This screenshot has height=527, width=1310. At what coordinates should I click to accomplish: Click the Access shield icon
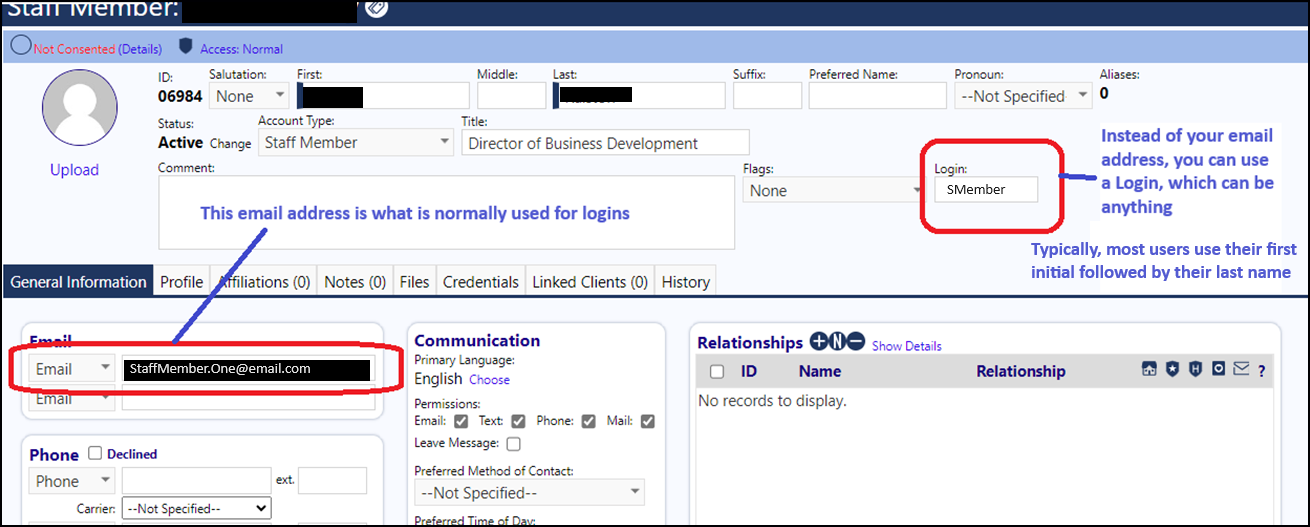pyautogui.click(x=185, y=46)
